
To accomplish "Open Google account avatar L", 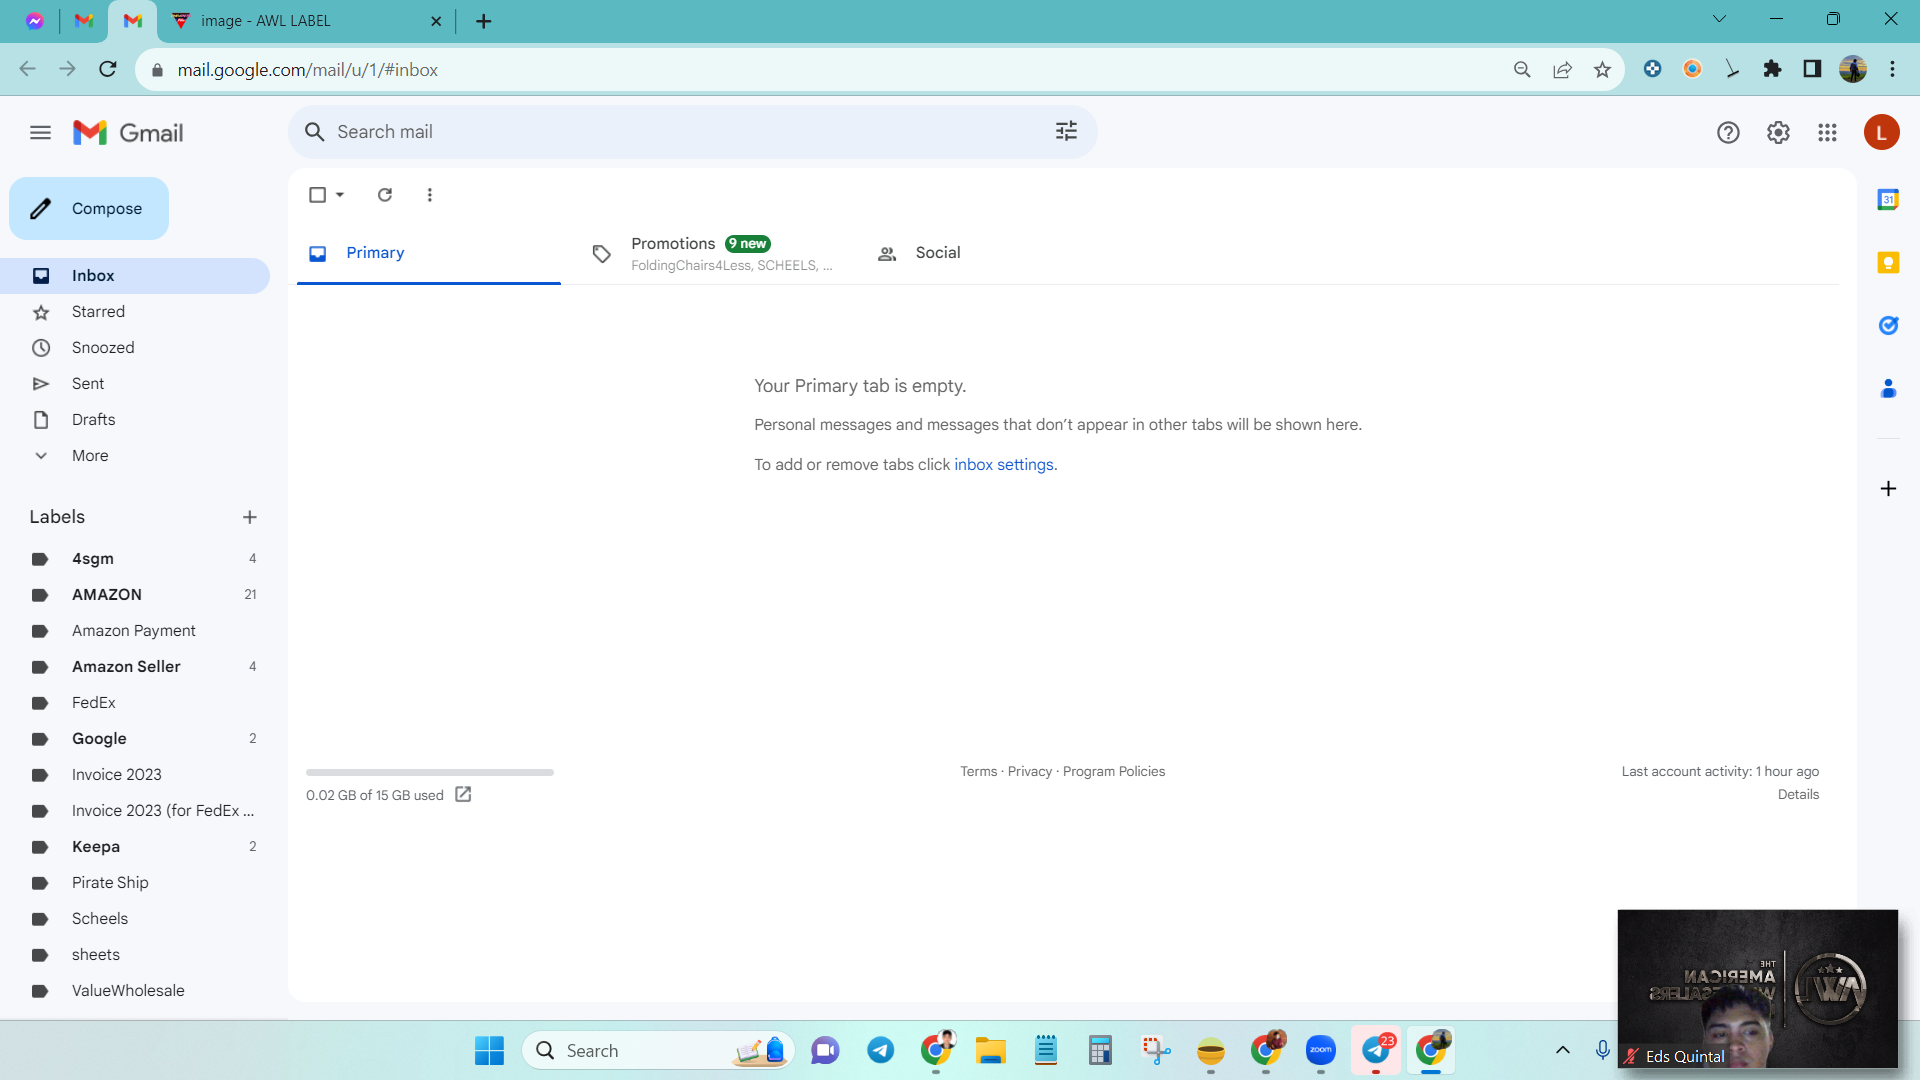I will click(1881, 133).
